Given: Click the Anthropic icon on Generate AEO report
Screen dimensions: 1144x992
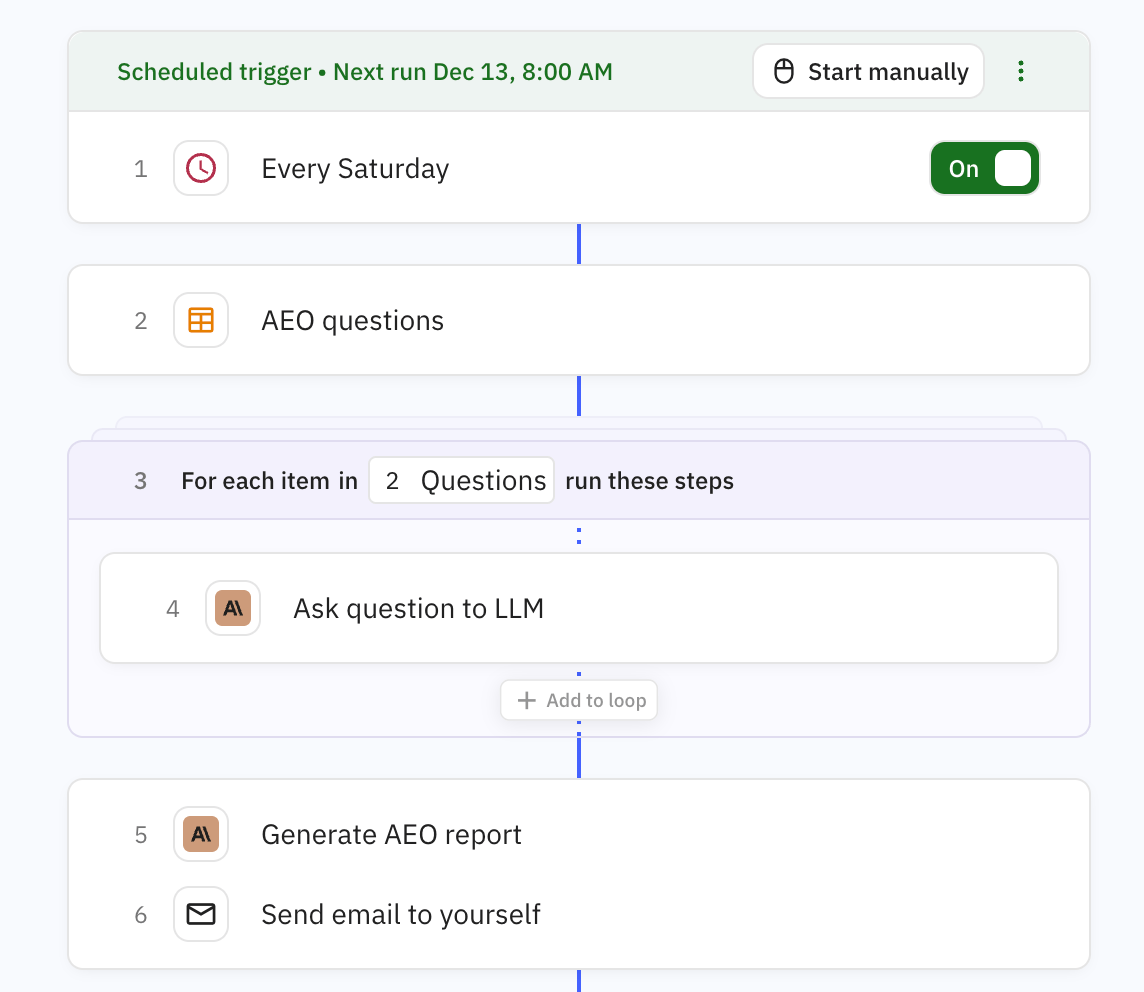Looking at the screenshot, I should pyautogui.click(x=201, y=834).
